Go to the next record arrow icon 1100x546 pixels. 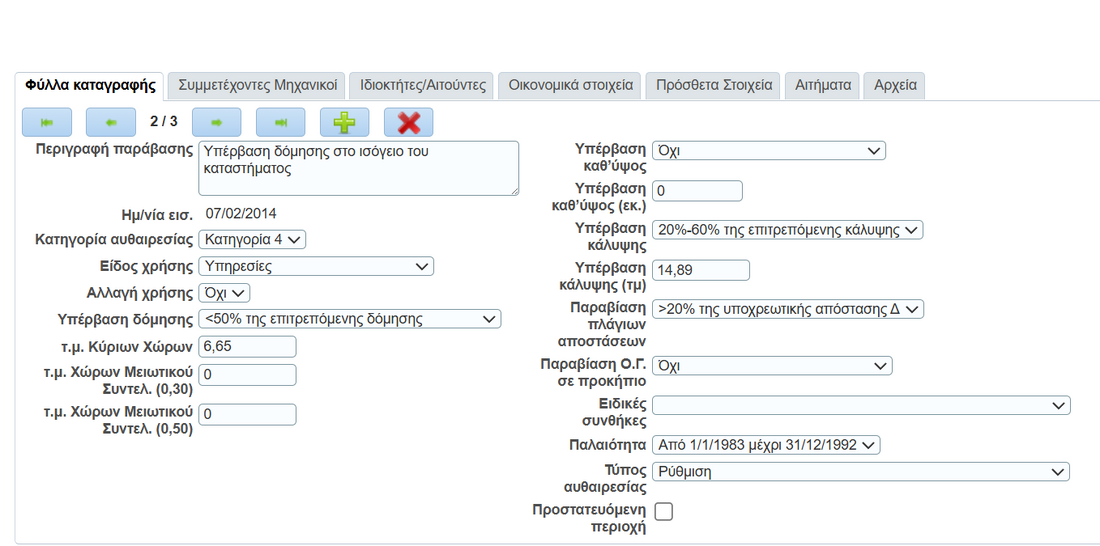click(x=217, y=122)
